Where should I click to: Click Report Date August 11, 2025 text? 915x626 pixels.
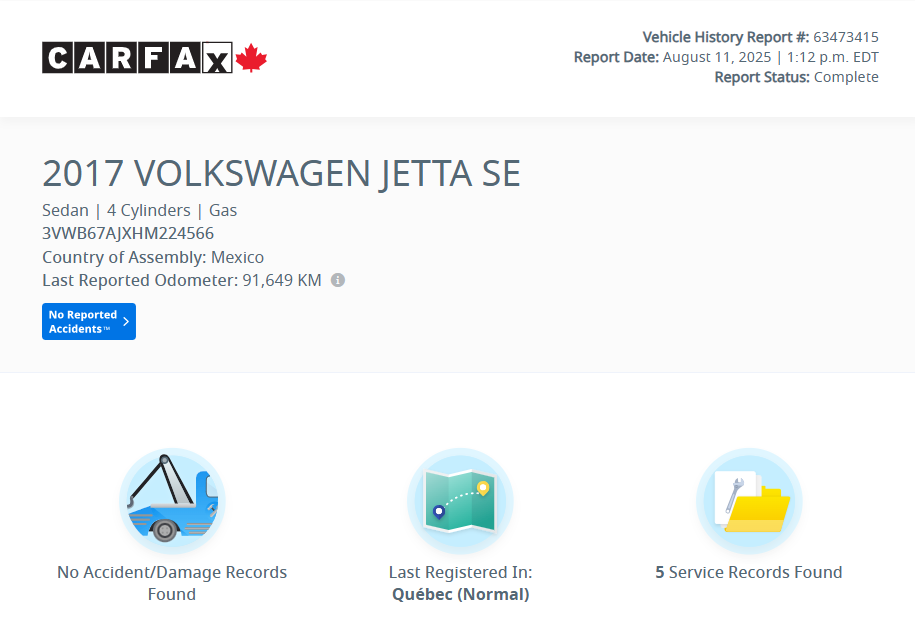pos(726,57)
